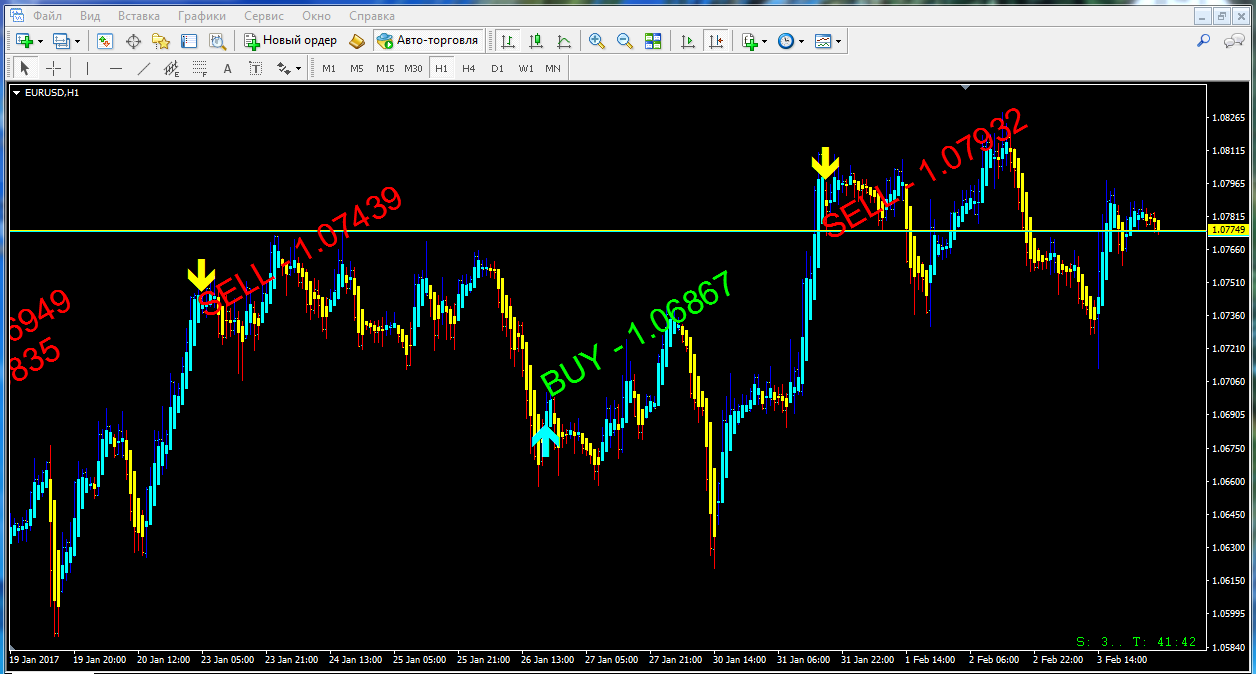Toggle the chart shift option
The image size is (1256, 674).
[x=716, y=41]
